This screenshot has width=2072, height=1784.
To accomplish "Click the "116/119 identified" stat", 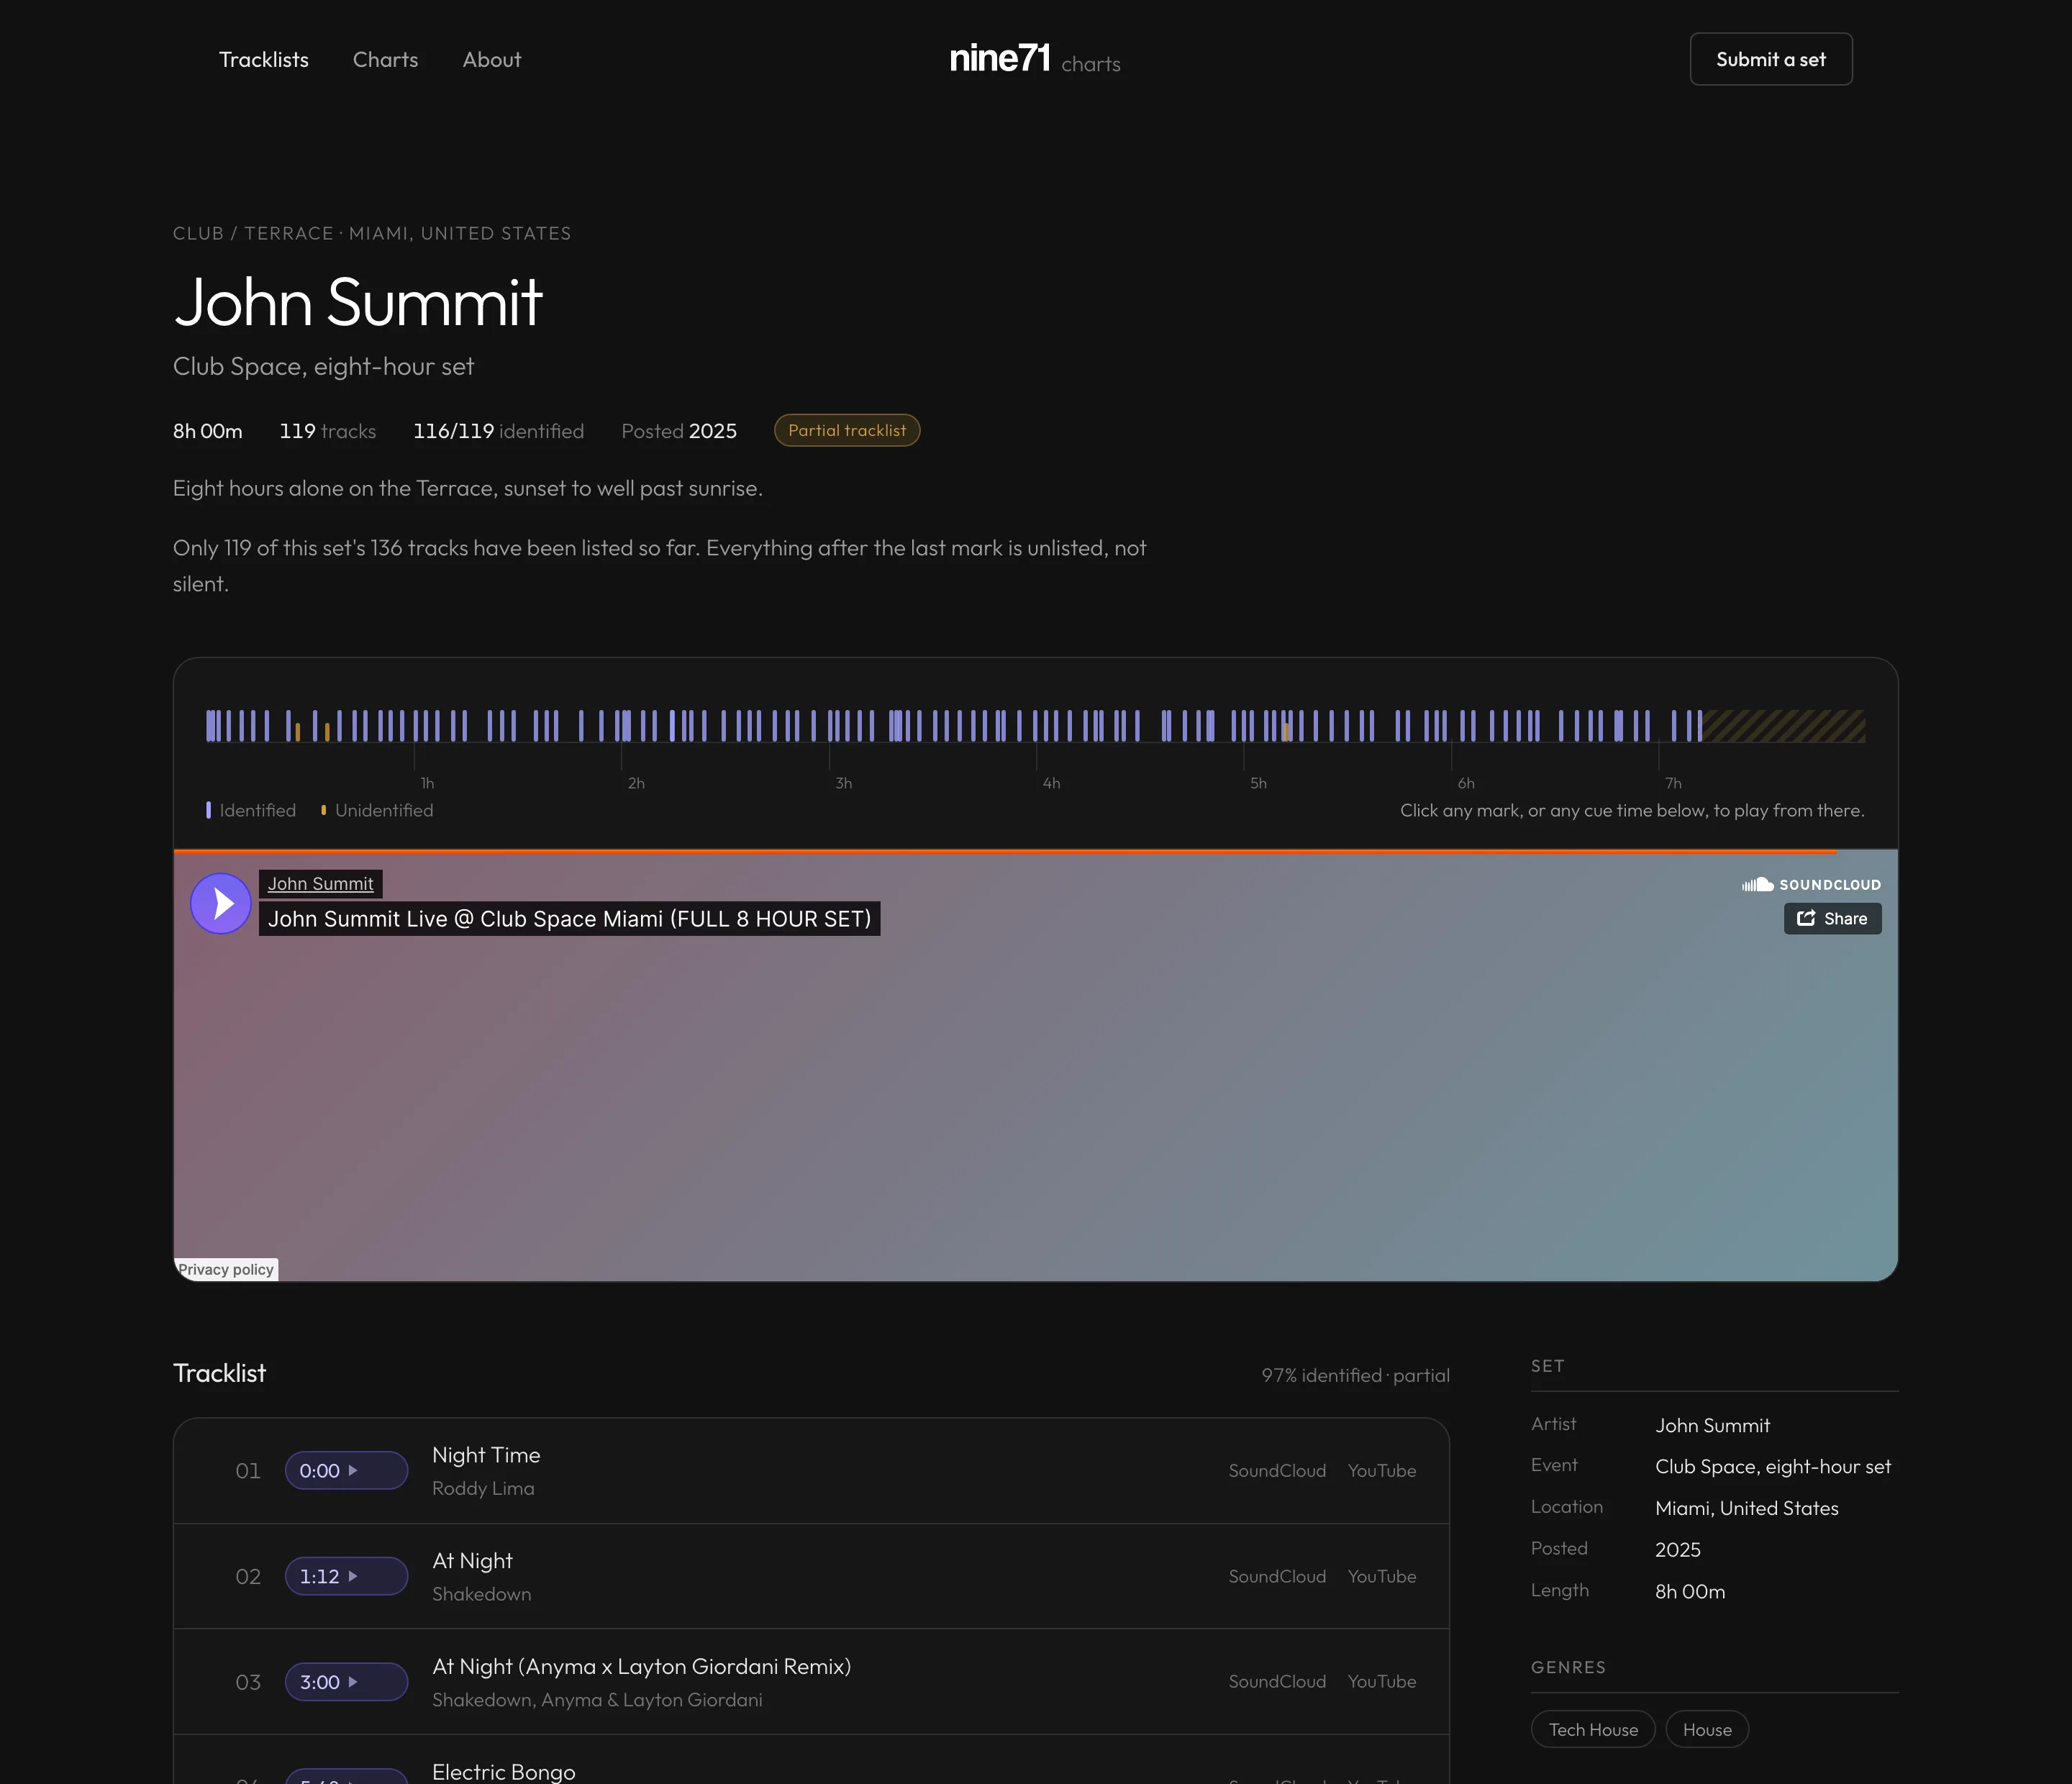I will (x=498, y=431).
